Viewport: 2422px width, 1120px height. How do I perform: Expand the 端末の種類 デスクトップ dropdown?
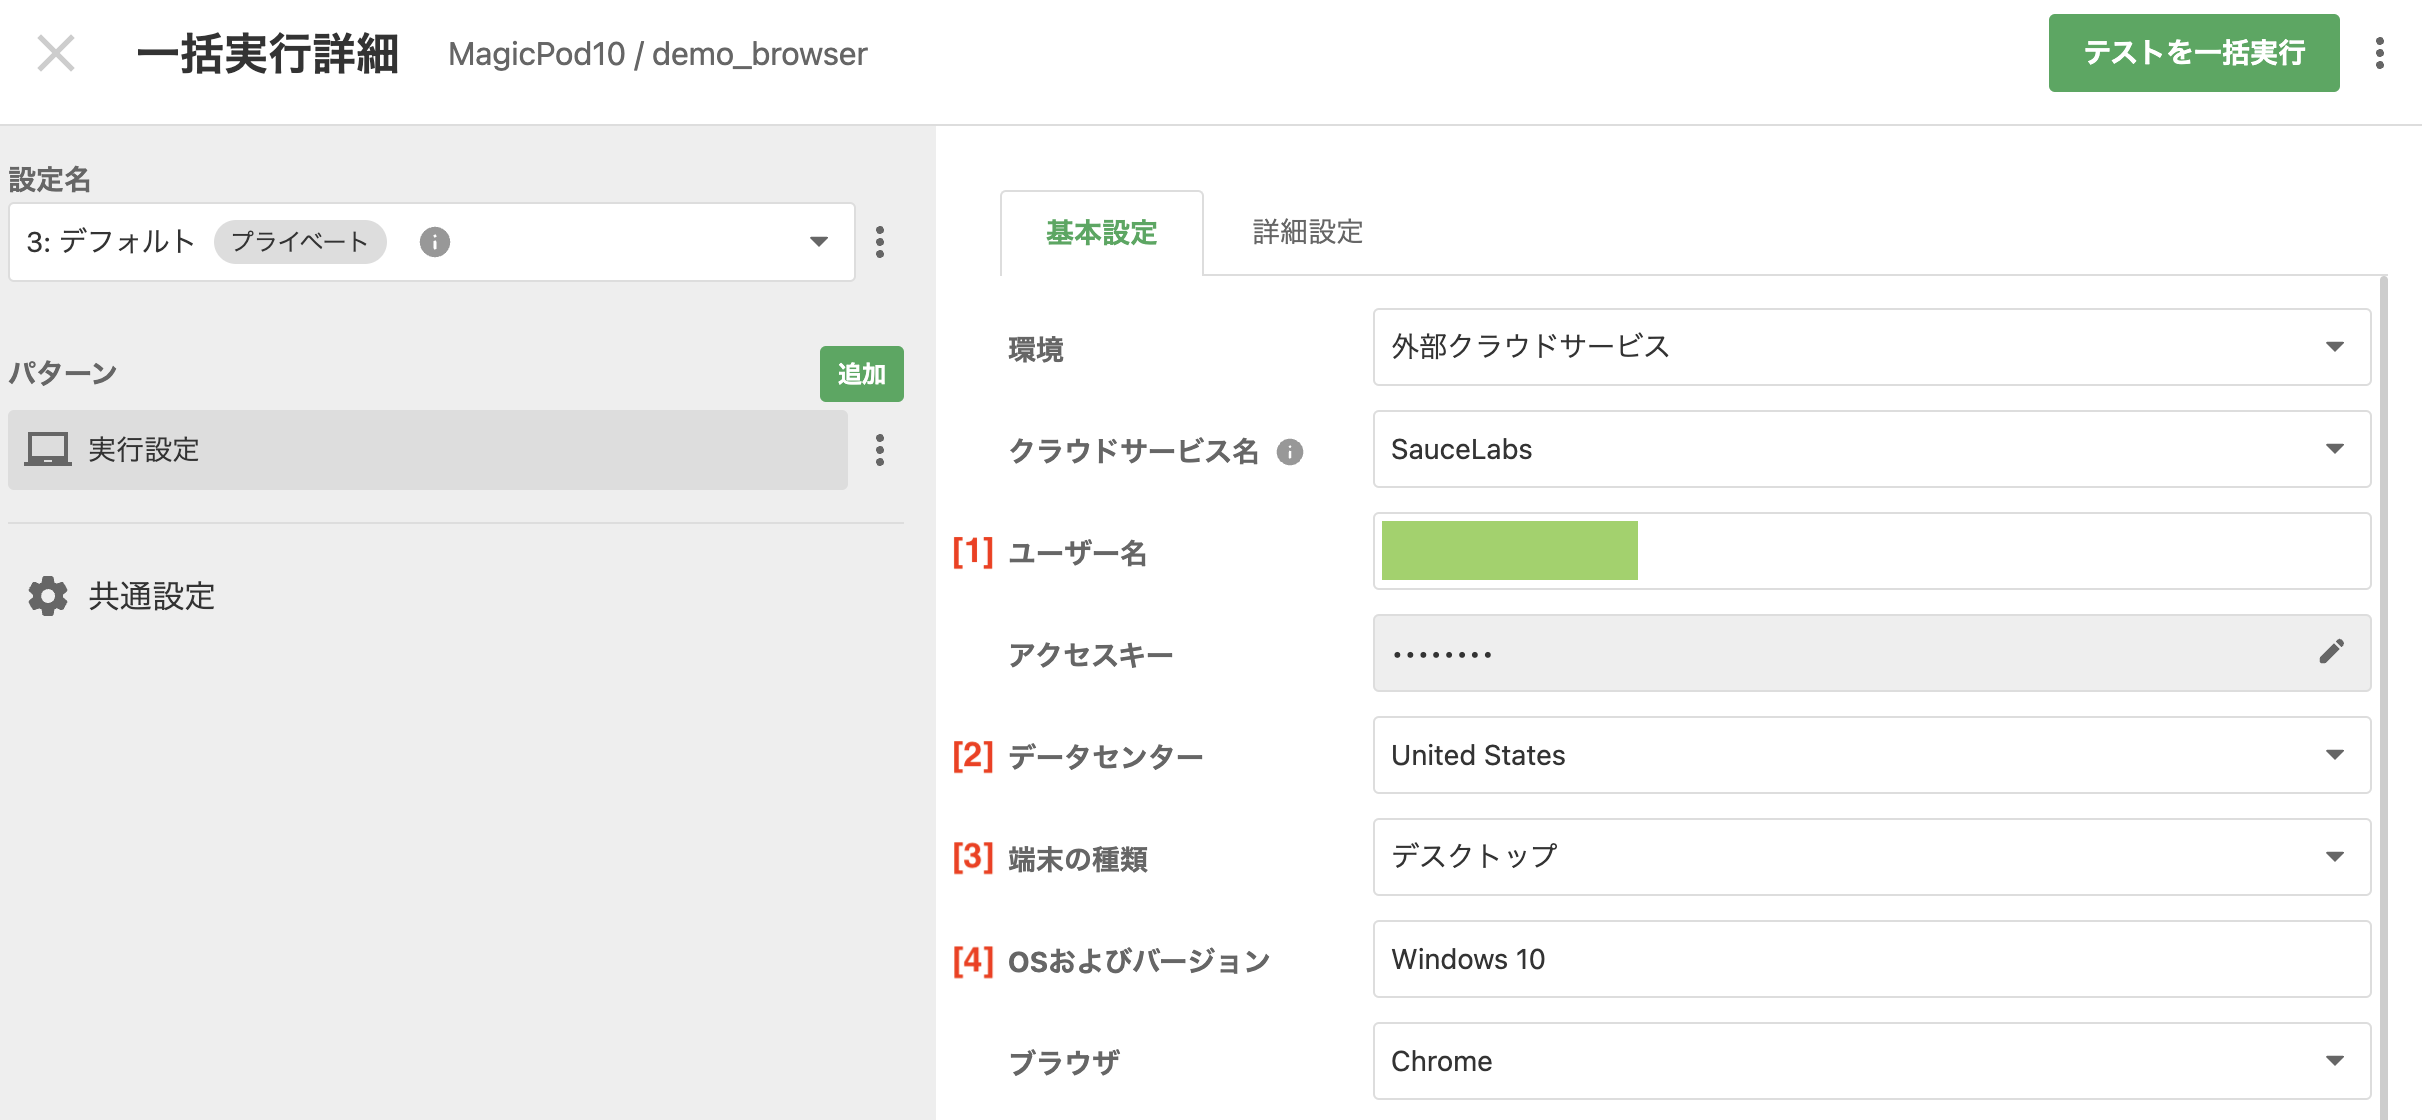(1872, 857)
